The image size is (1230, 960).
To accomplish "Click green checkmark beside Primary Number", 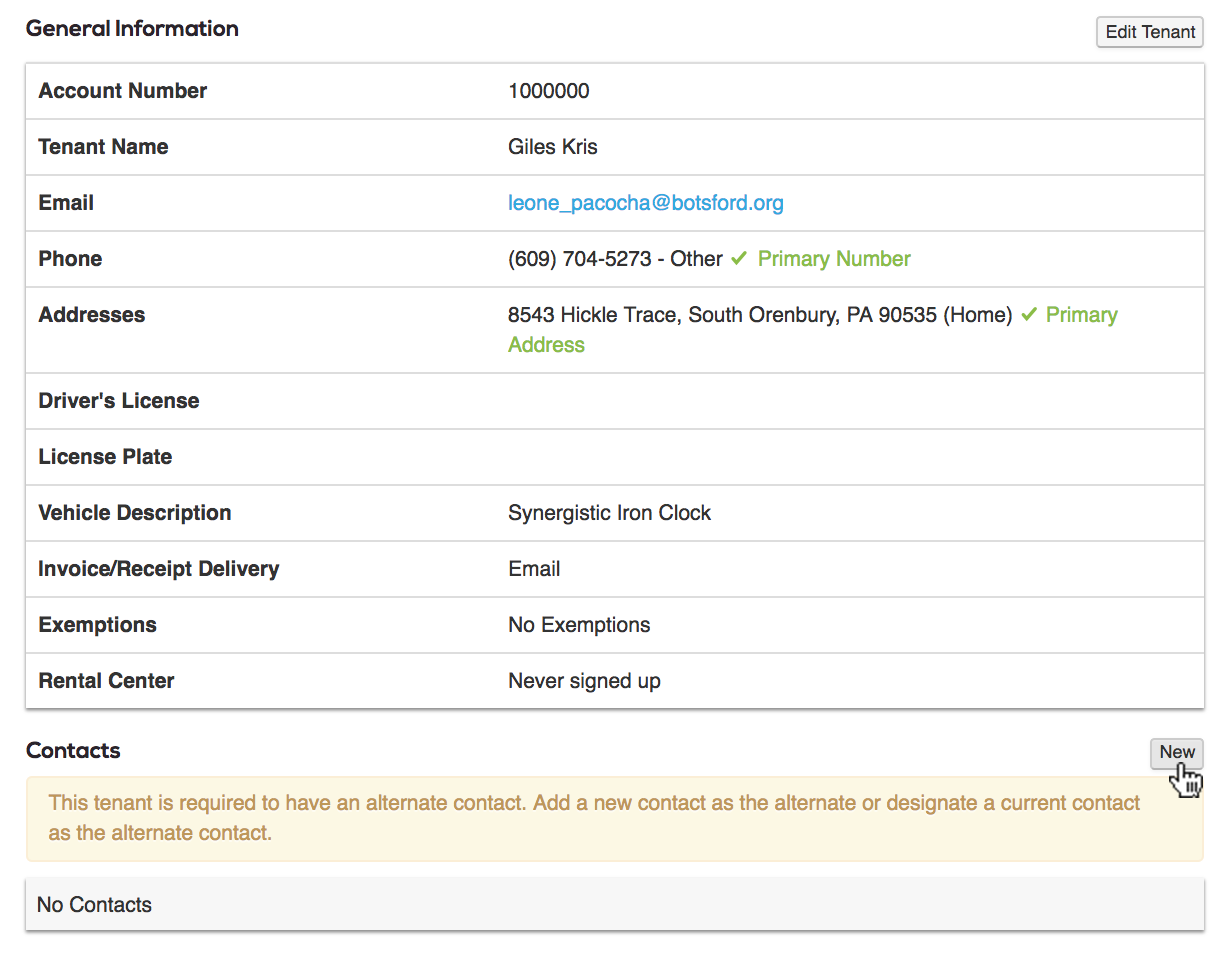I will point(739,259).
